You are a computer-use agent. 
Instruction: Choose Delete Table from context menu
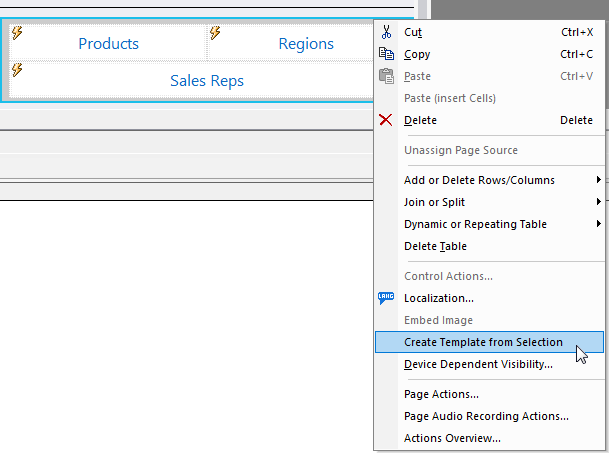click(x=435, y=246)
